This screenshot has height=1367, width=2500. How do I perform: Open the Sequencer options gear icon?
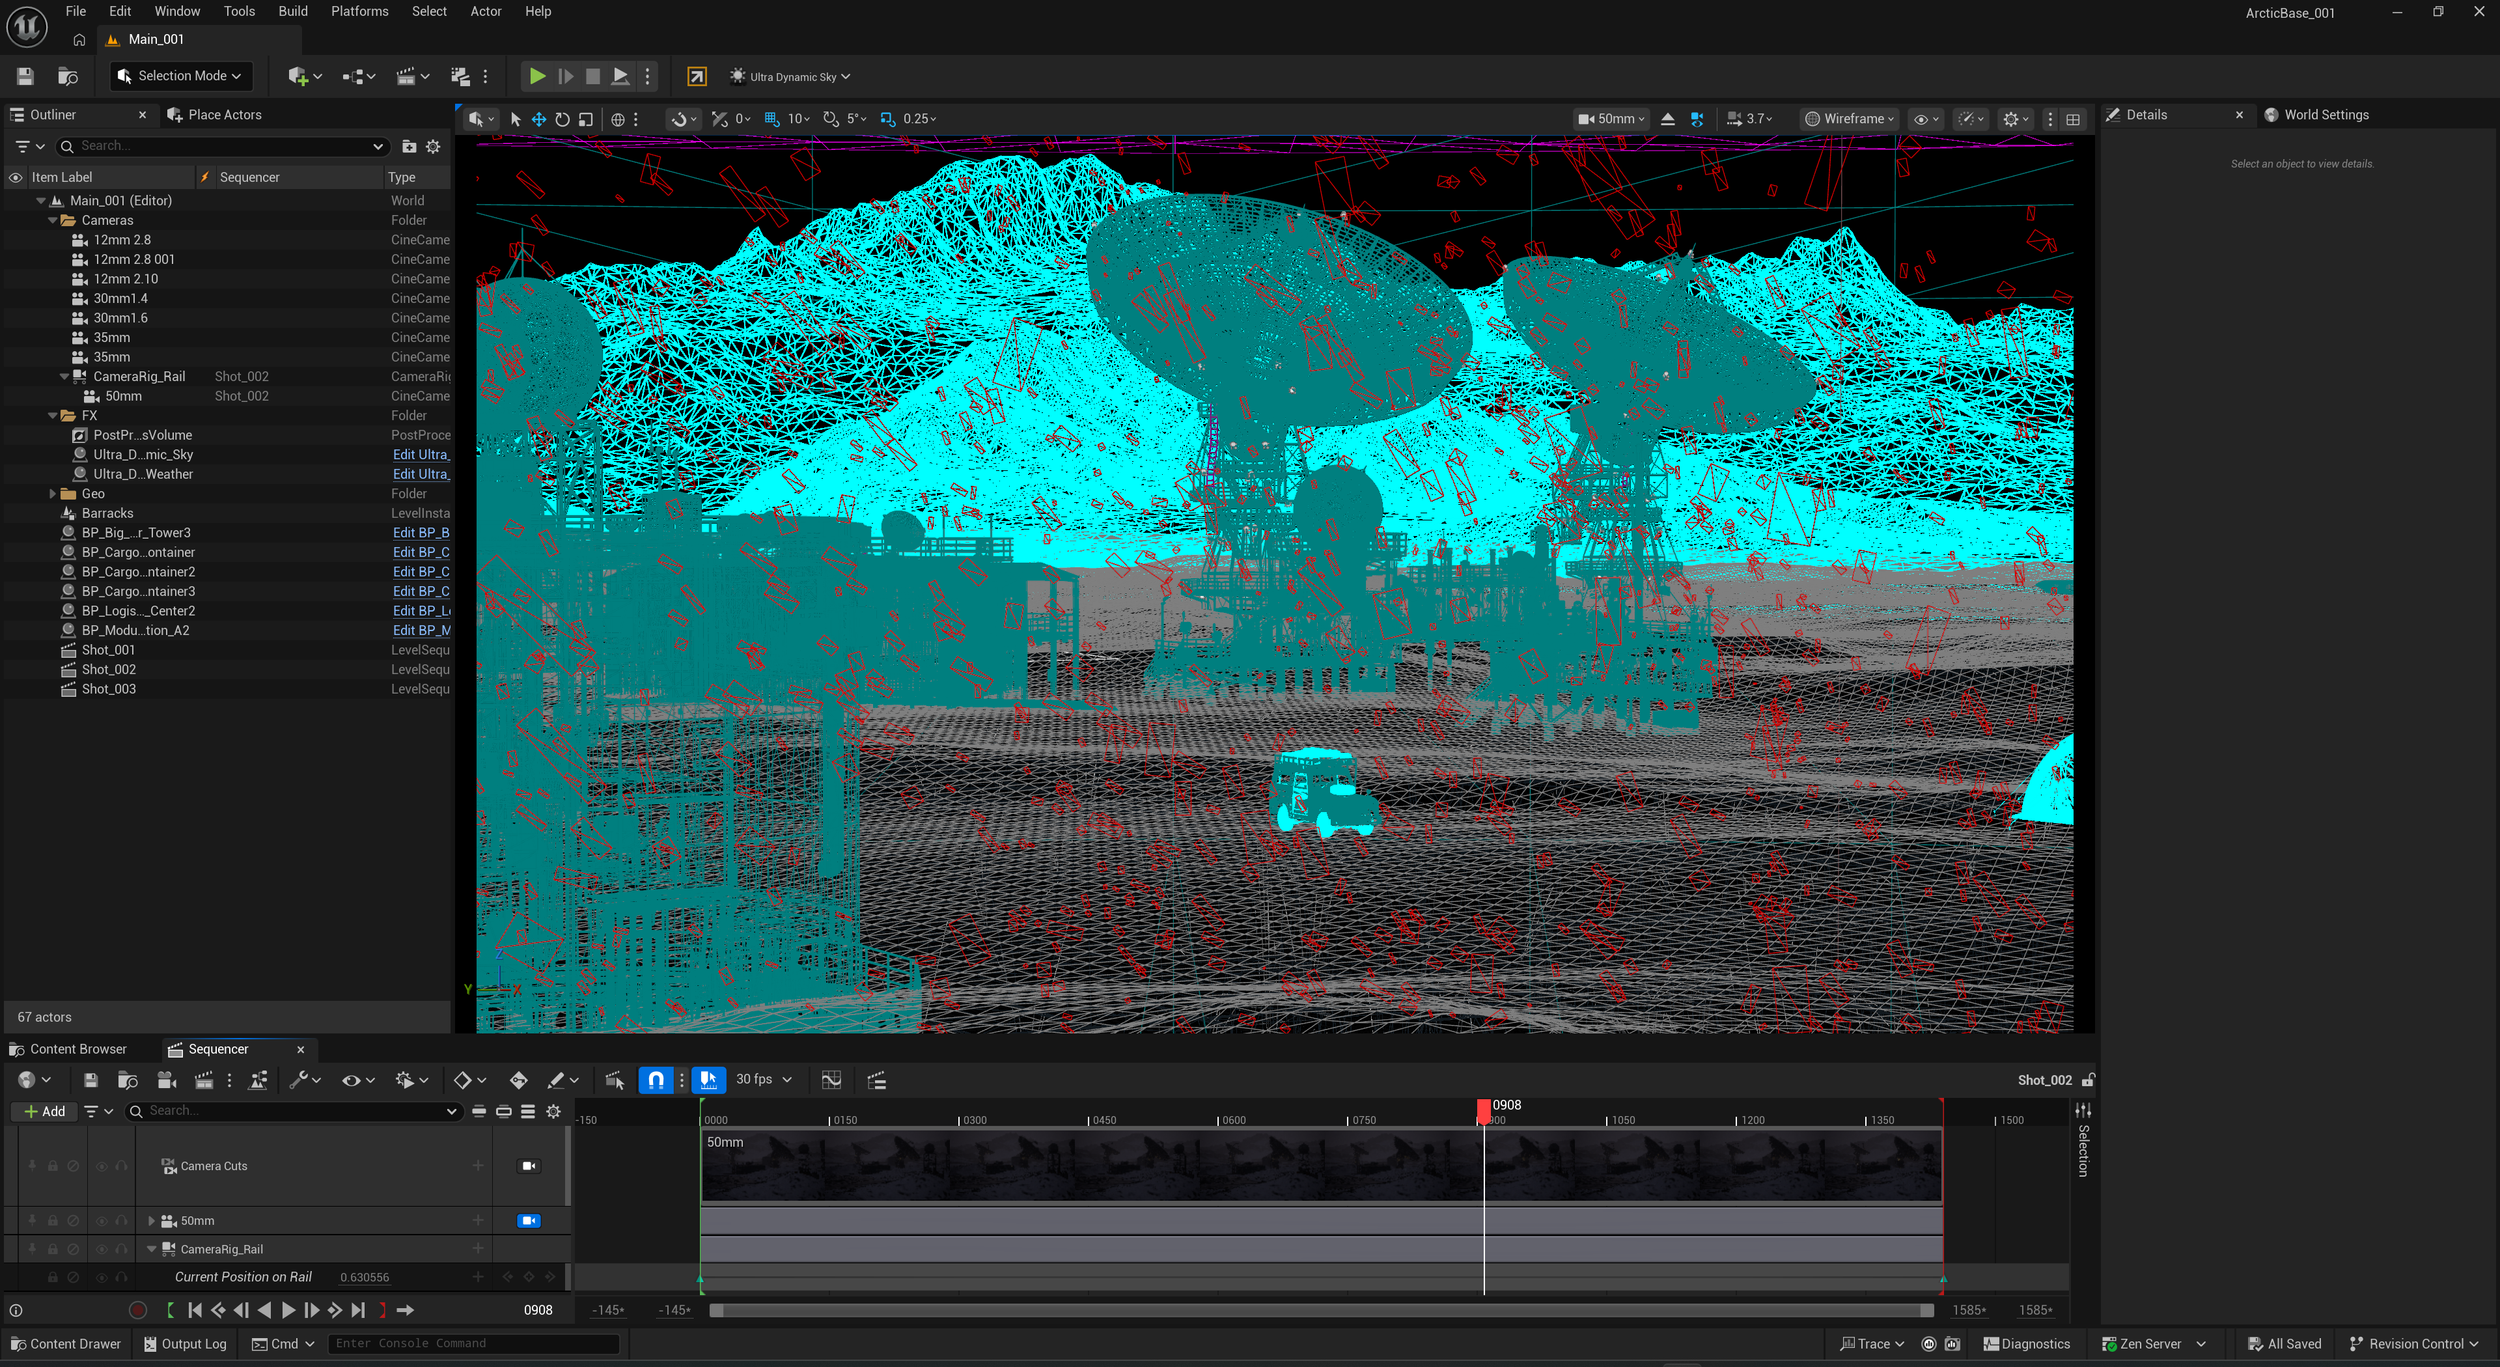(x=553, y=1111)
